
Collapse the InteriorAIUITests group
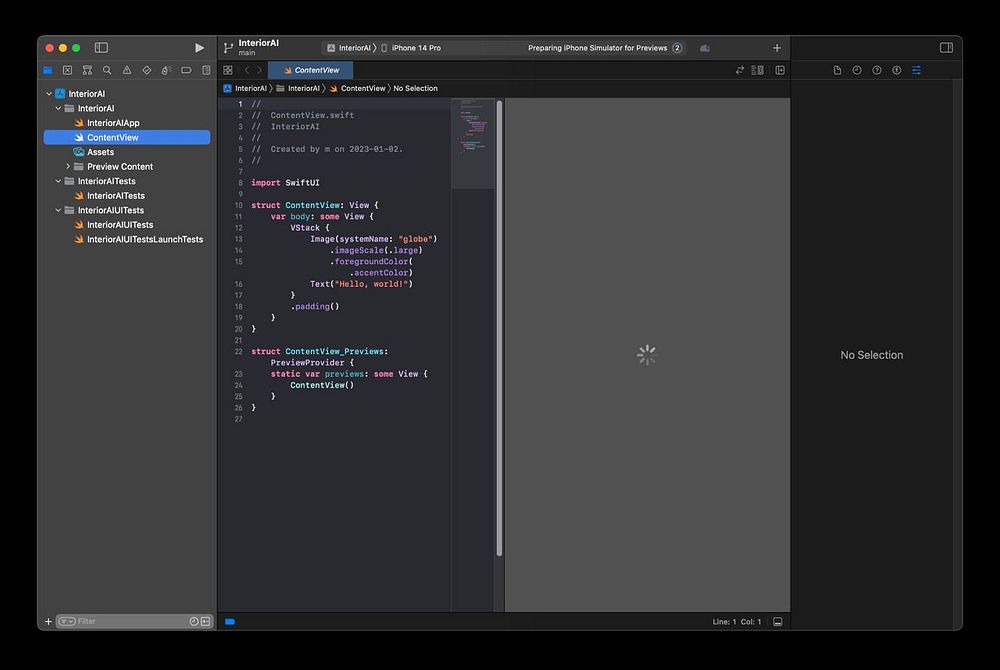point(58,210)
